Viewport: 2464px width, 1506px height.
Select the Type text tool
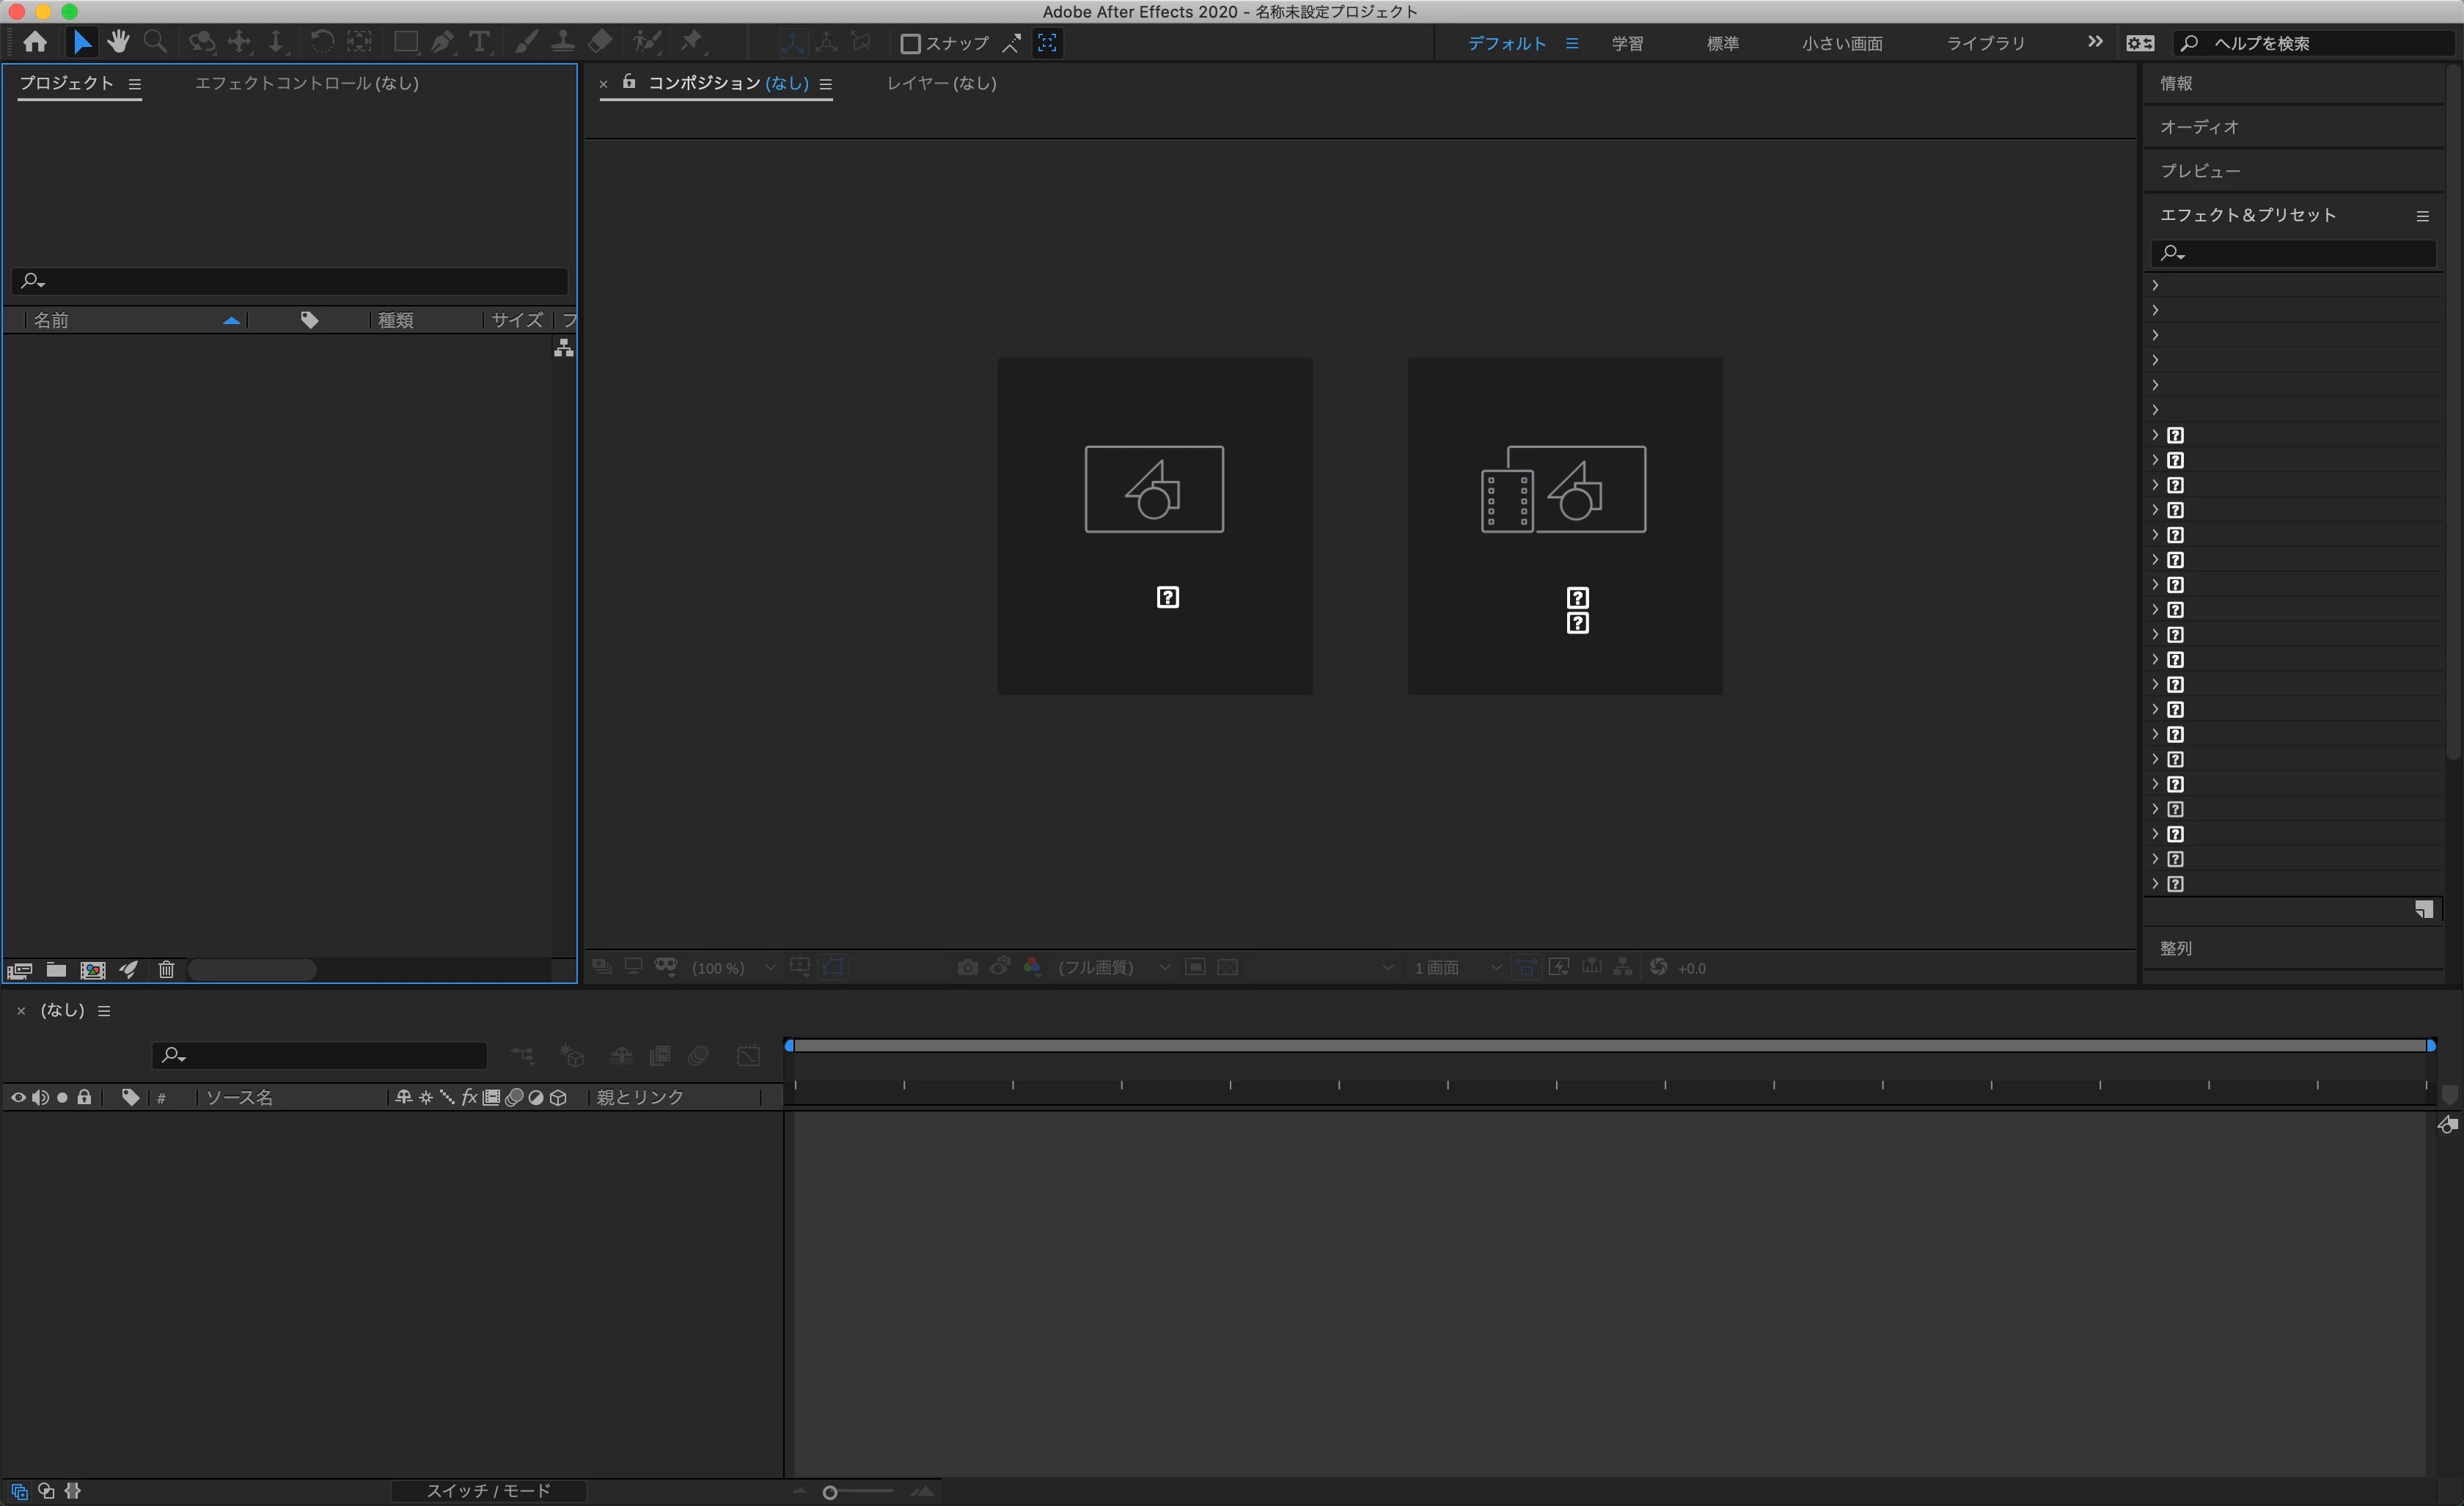[x=480, y=42]
